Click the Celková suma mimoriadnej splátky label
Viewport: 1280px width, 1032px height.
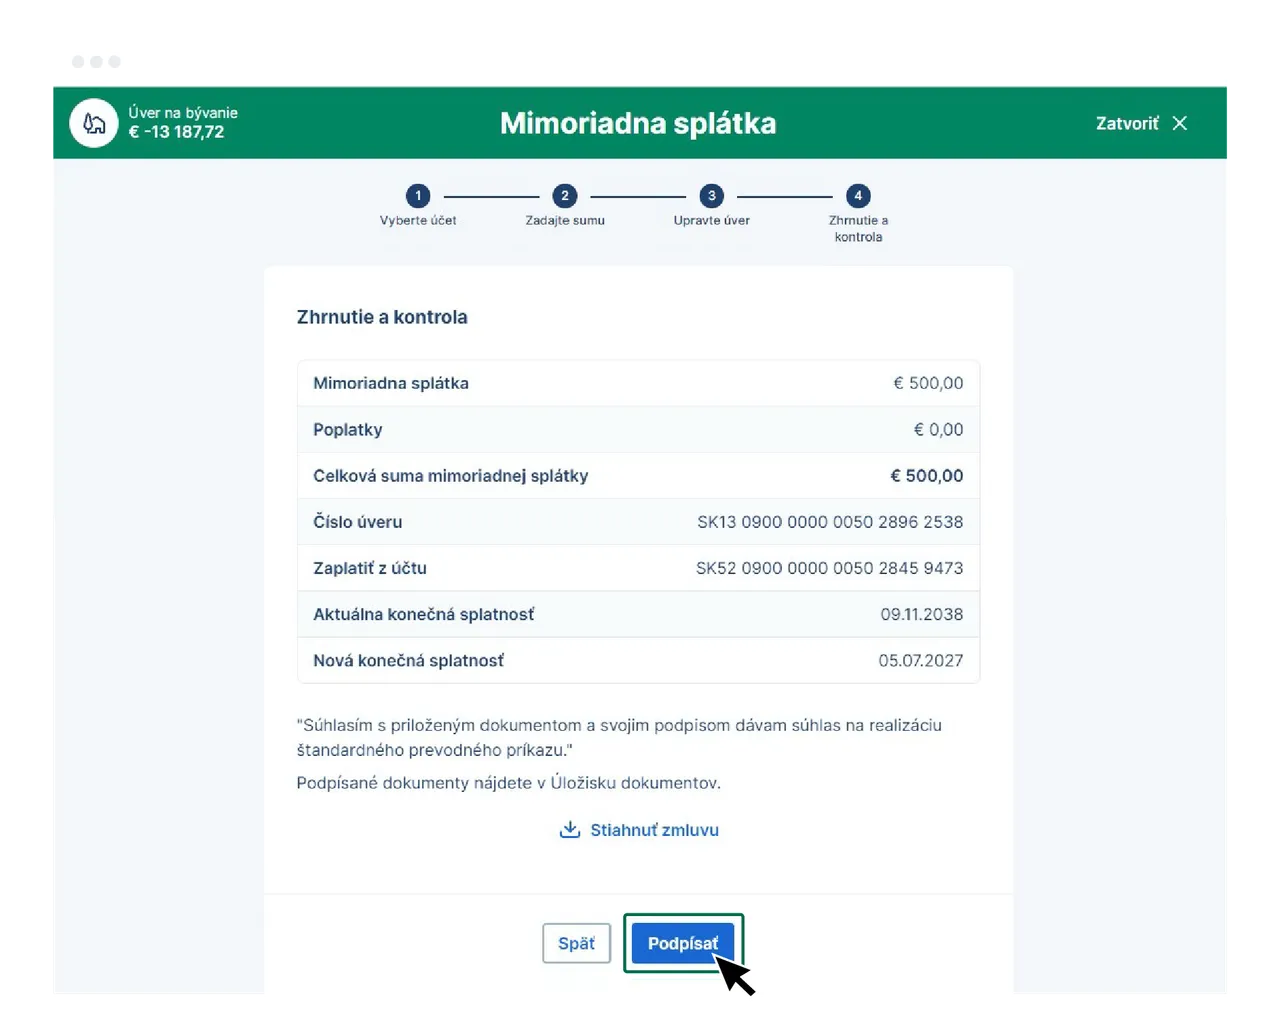click(451, 476)
